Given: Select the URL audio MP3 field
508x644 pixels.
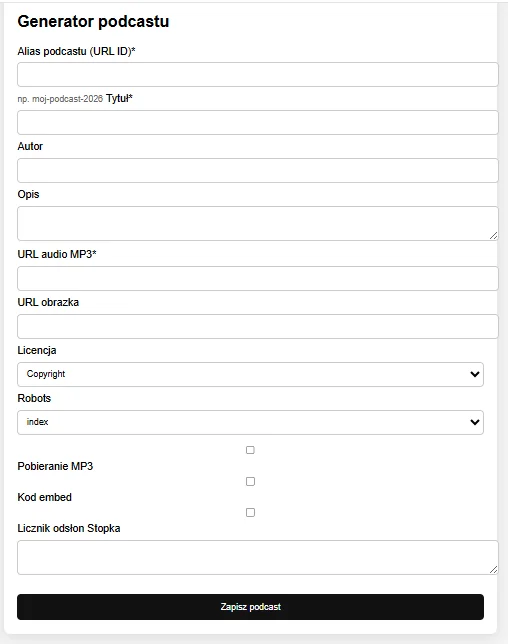Looking at the screenshot, I should (257, 278).
